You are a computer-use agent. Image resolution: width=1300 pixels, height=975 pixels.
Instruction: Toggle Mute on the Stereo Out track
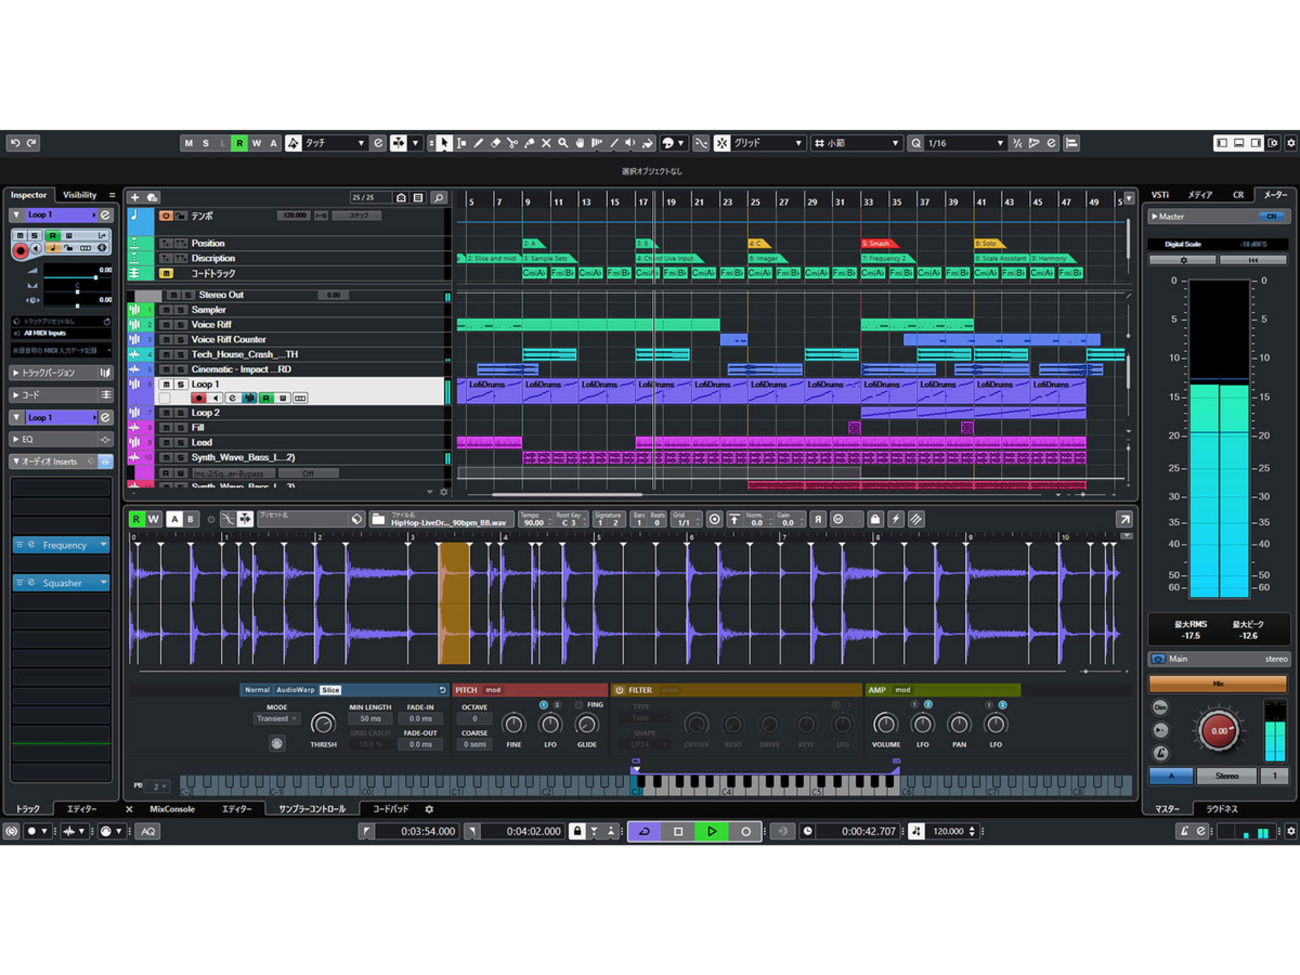[x=173, y=295]
